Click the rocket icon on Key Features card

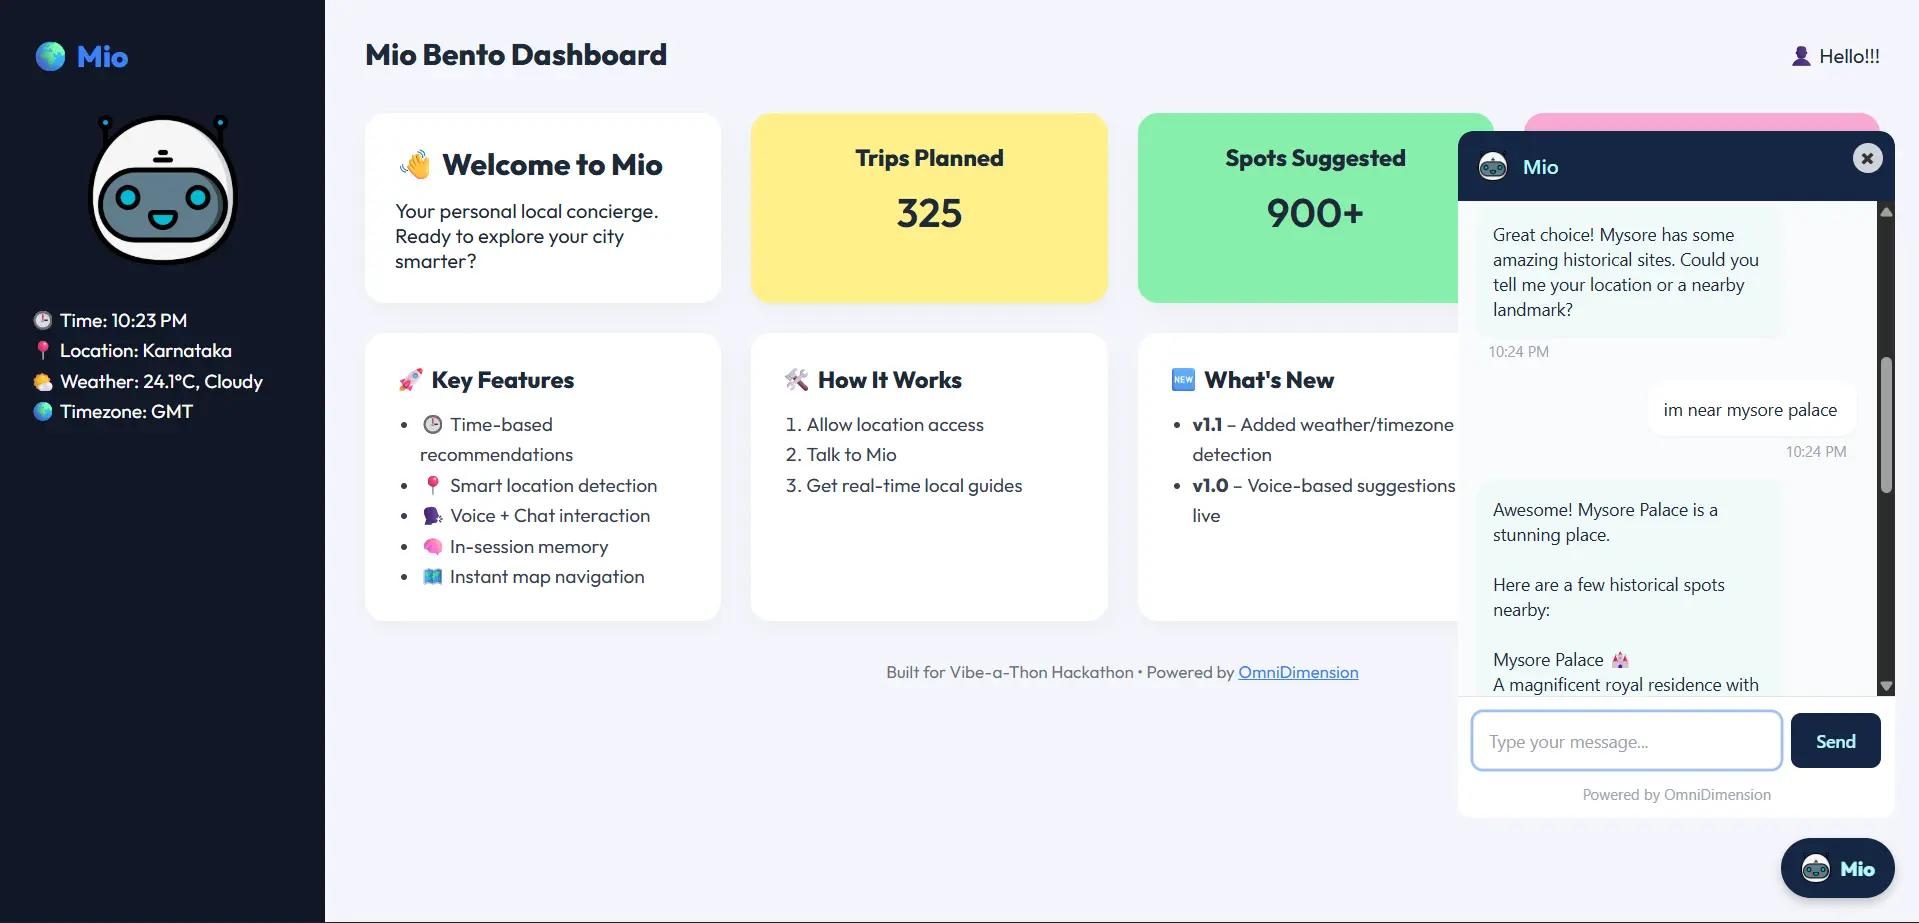408,379
